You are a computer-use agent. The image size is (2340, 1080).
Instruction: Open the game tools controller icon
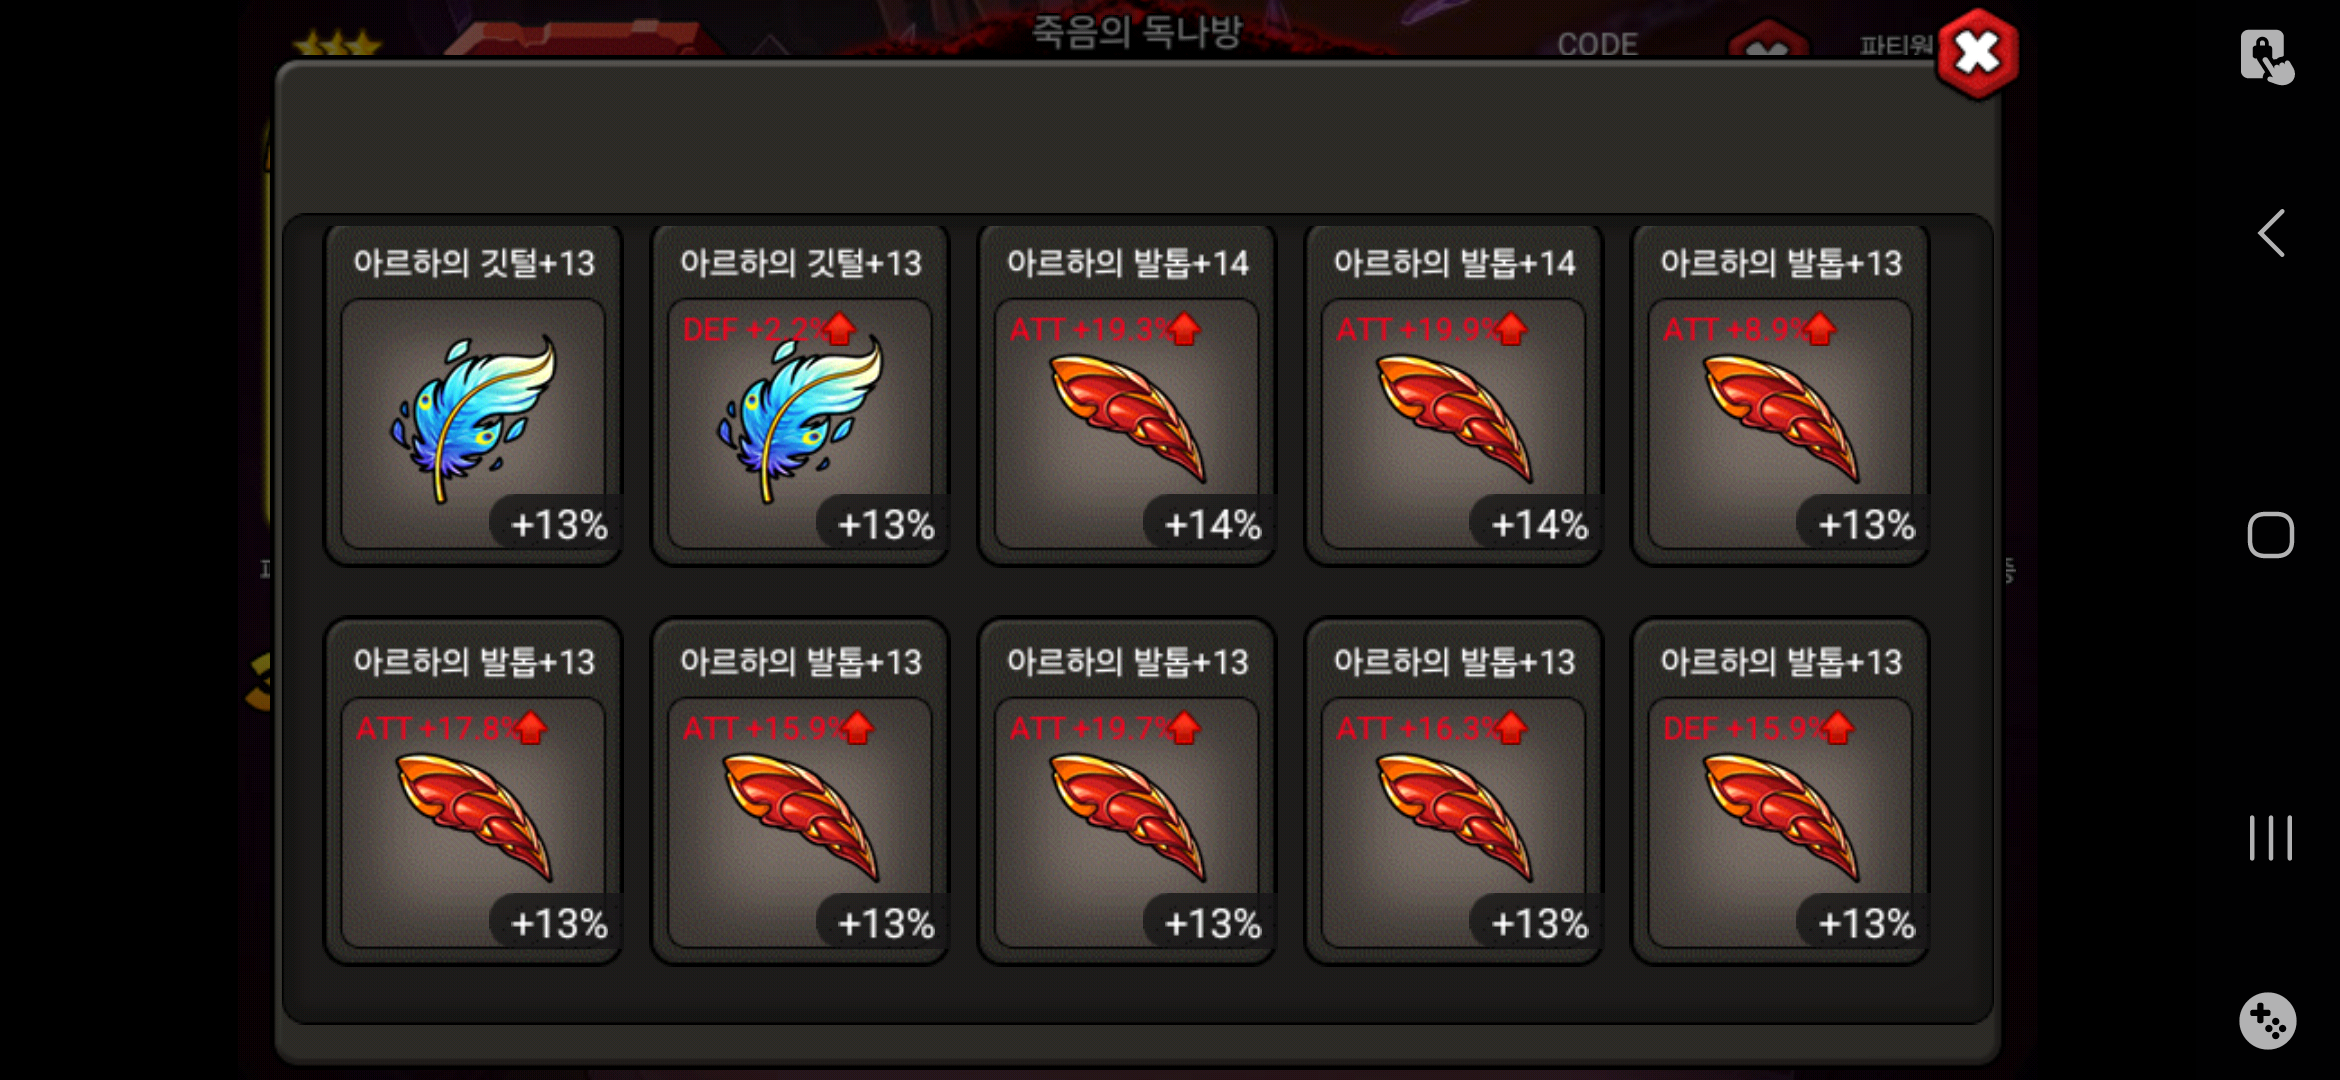coord(2267,1021)
